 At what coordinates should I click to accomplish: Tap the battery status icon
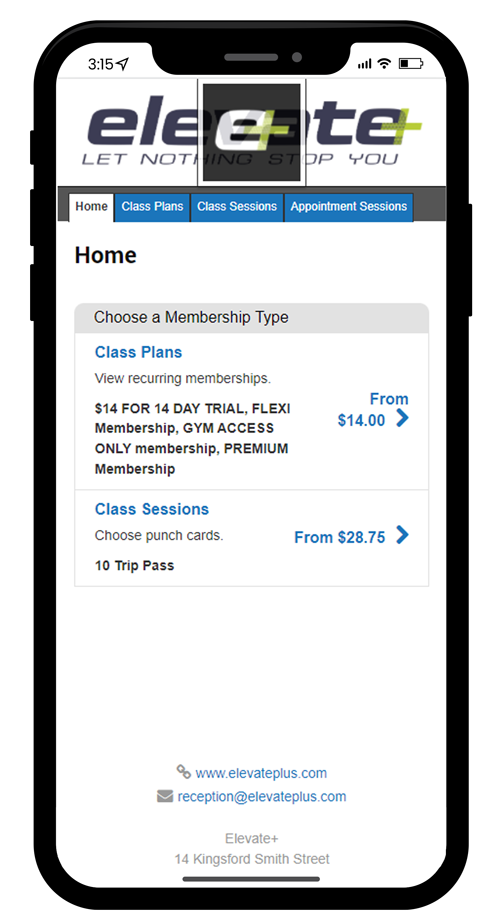(410, 64)
